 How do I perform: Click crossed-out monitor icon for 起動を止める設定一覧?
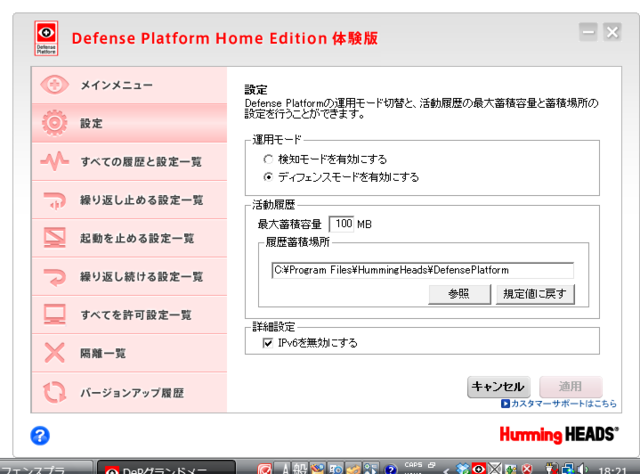[x=55, y=238]
